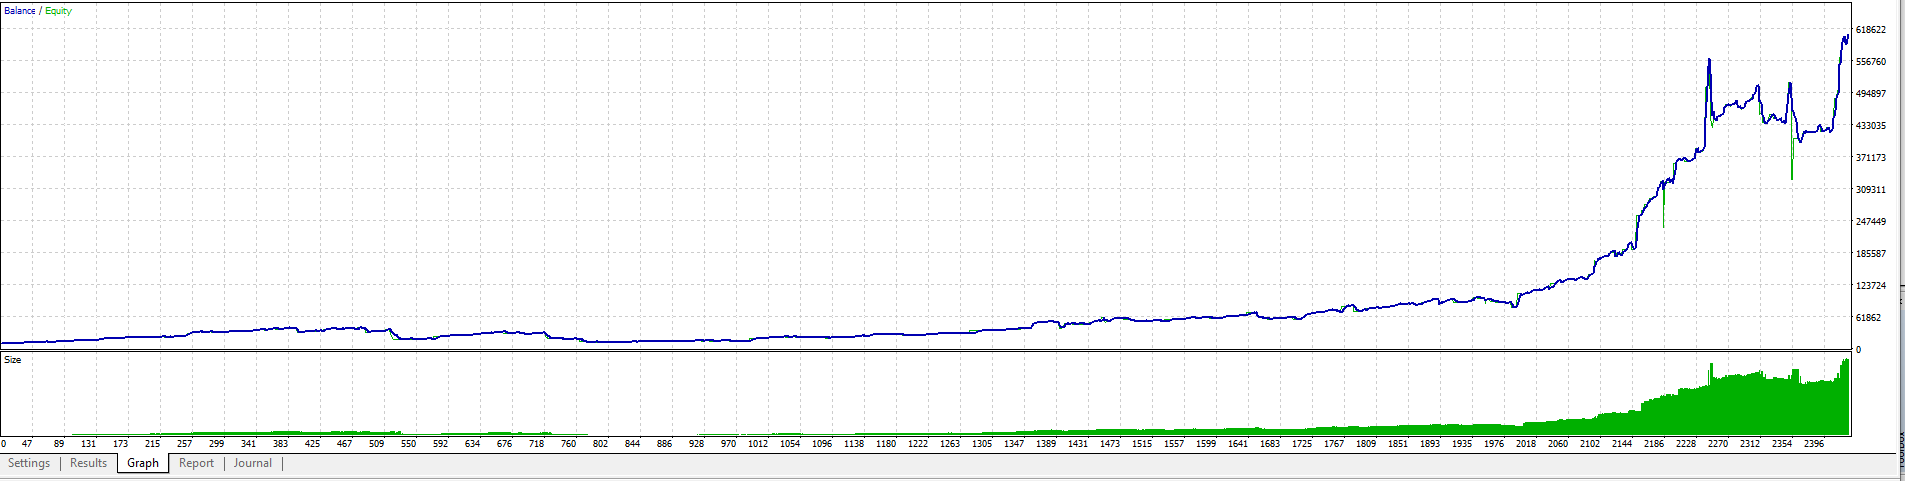
Task: Click the 247449 axis value
Action: [x=1871, y=222]
